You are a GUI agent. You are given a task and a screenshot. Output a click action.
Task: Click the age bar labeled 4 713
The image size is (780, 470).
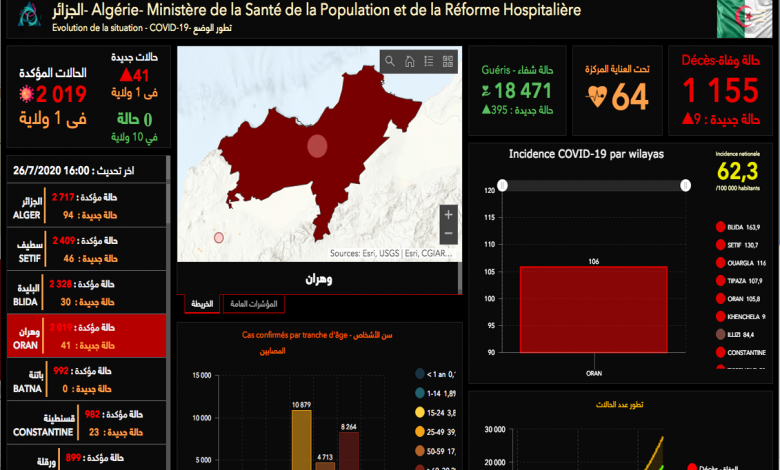click(x=325, y=466)
